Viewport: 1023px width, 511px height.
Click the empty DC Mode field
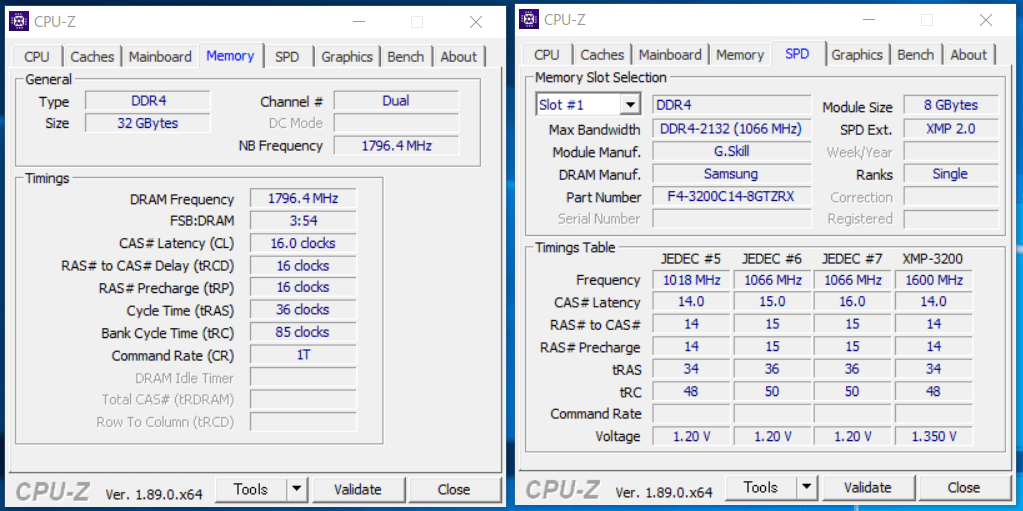tap(396, 123)
